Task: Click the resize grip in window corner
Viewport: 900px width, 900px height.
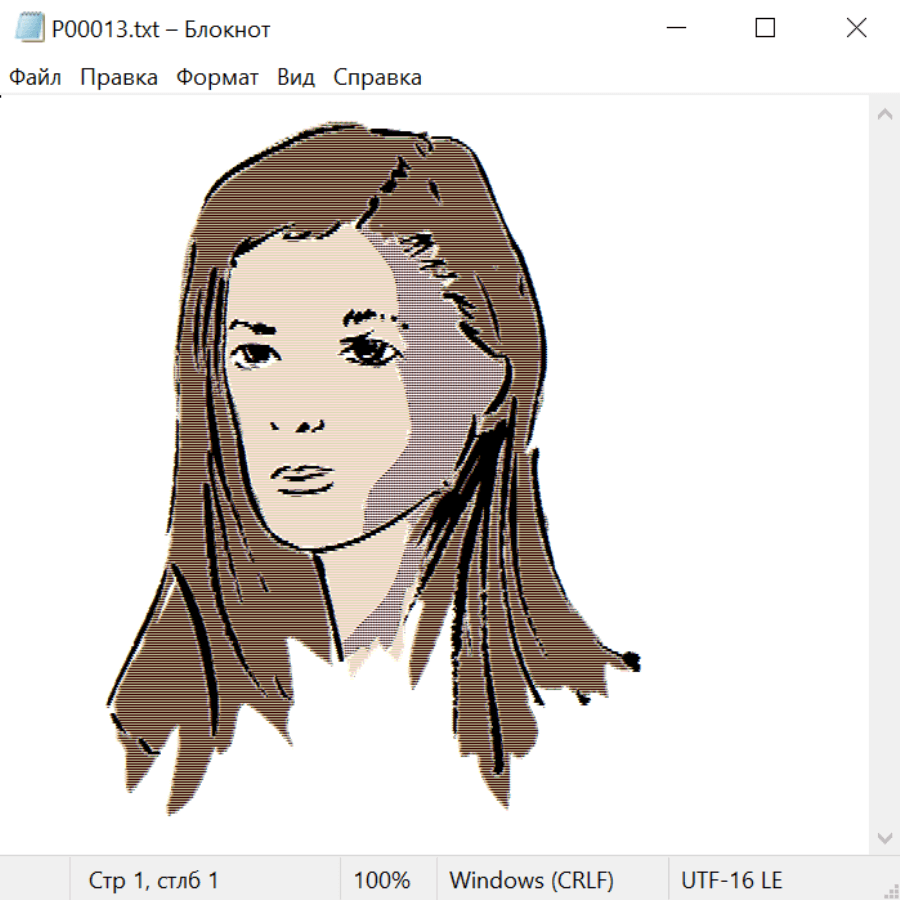Action: [x=890, y=890]
